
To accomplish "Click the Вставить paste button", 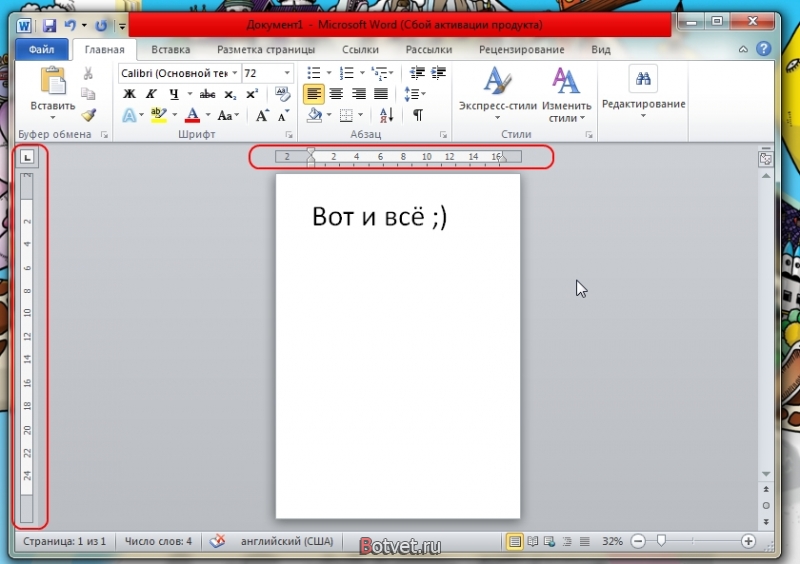I will click(53, 93).
